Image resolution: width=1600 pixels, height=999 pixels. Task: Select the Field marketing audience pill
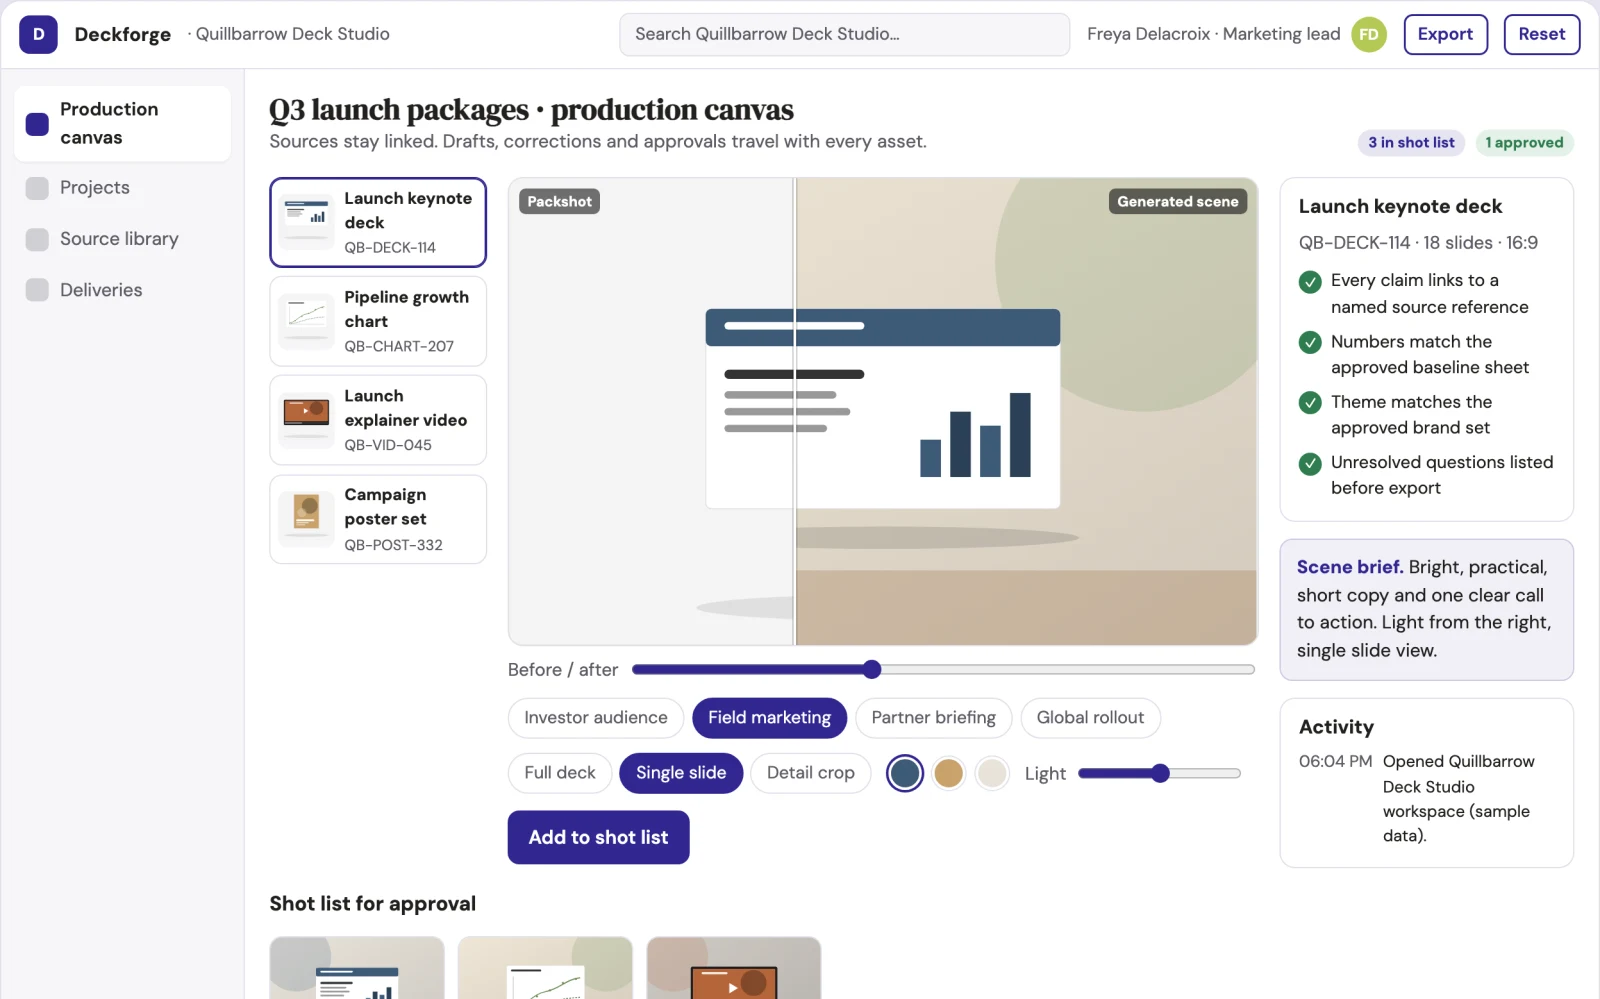769,718
